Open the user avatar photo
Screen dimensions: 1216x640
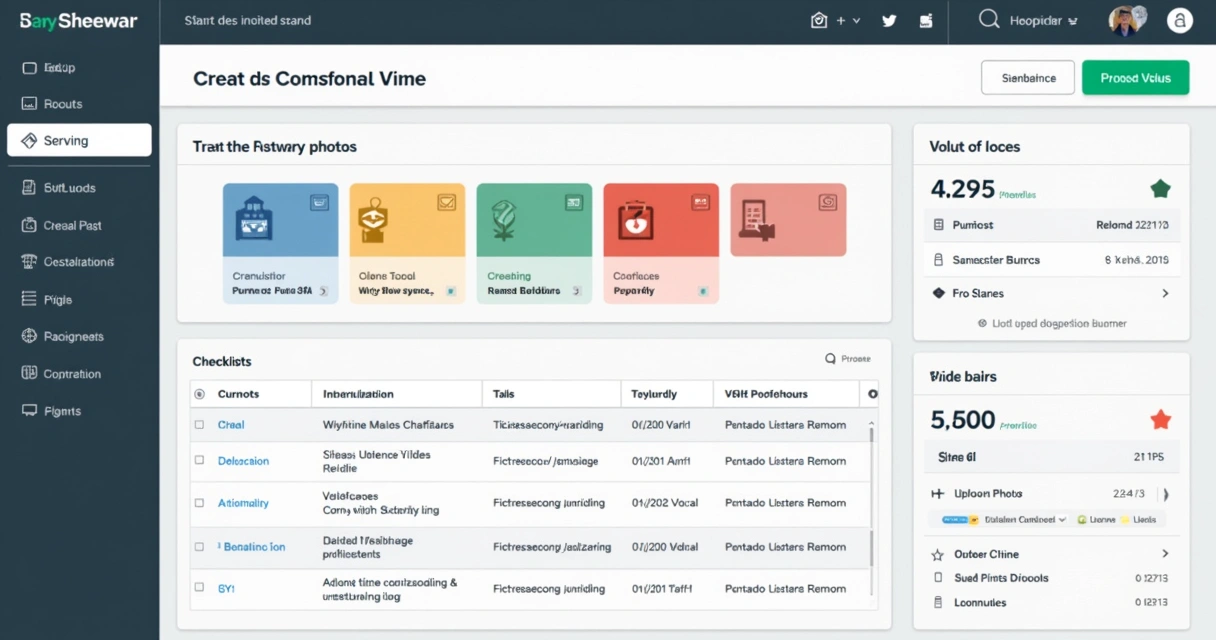click(1125, 21)
